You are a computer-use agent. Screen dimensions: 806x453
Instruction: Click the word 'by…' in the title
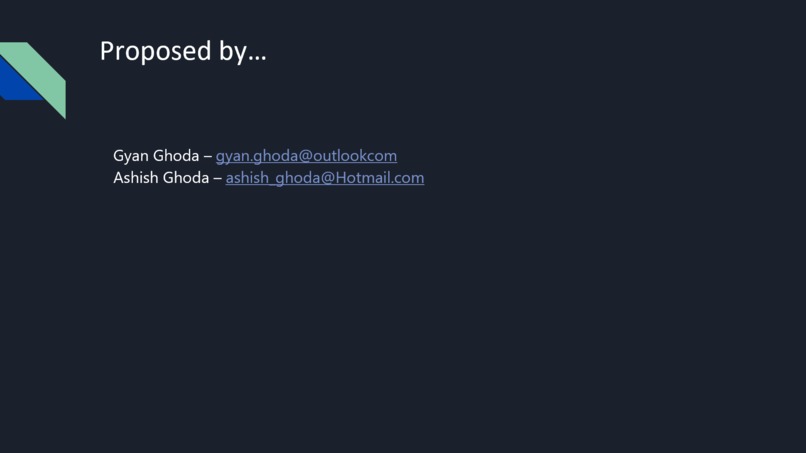[x=243, y=52]
